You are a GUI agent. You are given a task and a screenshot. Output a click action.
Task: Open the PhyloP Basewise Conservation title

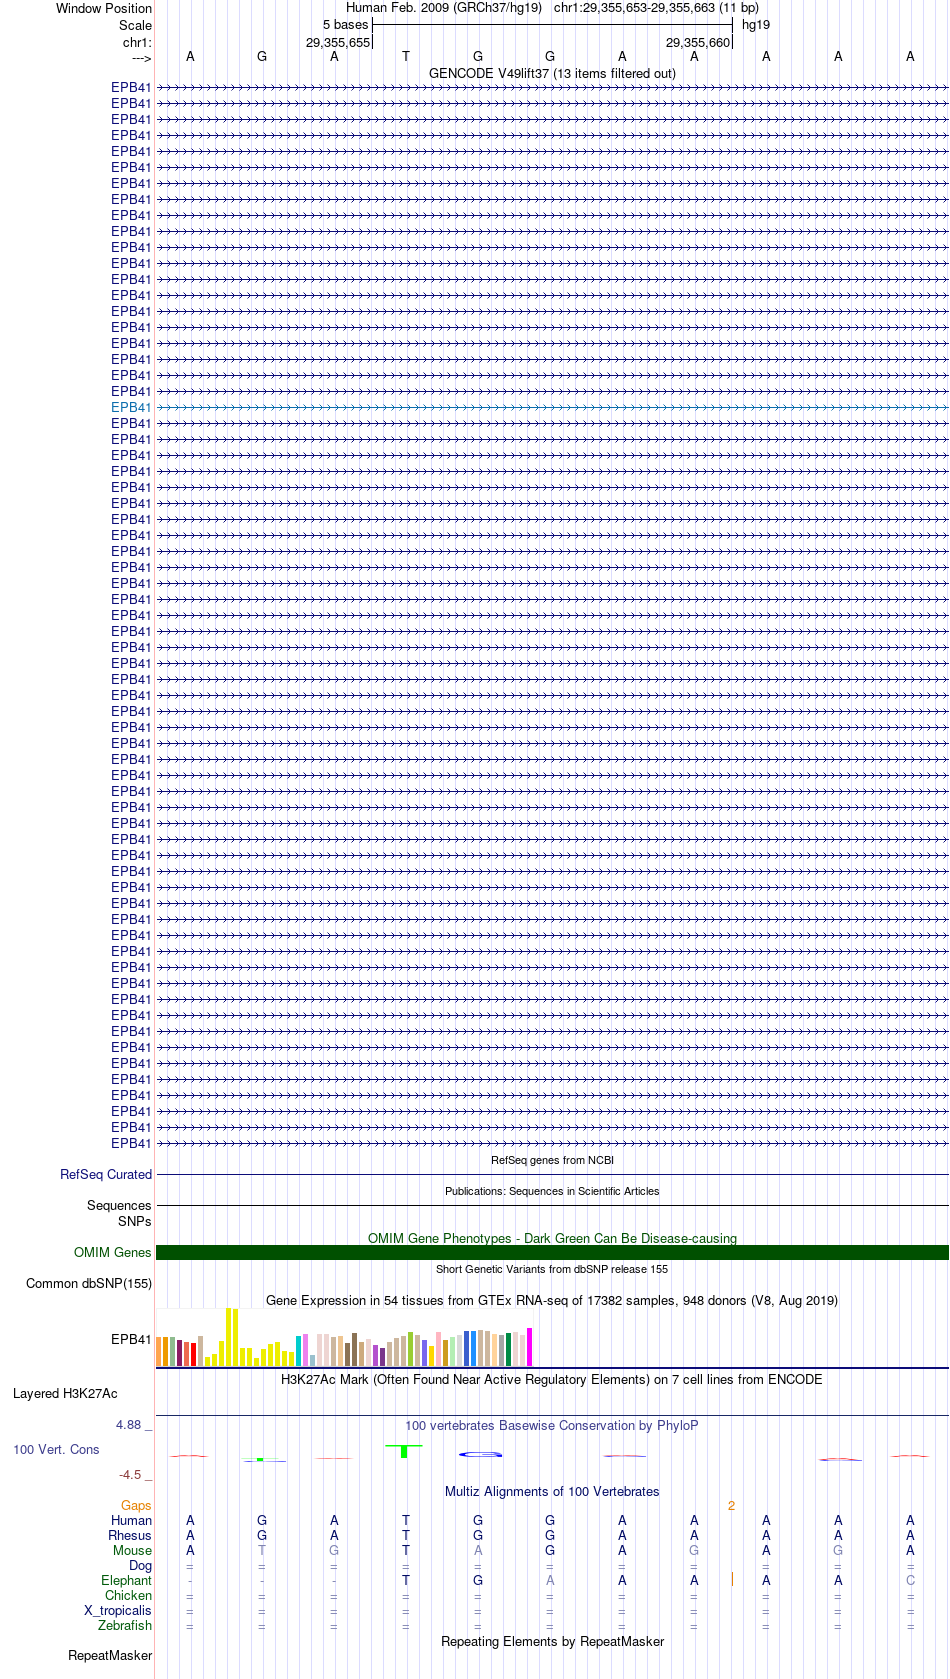[x=552, y=1425]
